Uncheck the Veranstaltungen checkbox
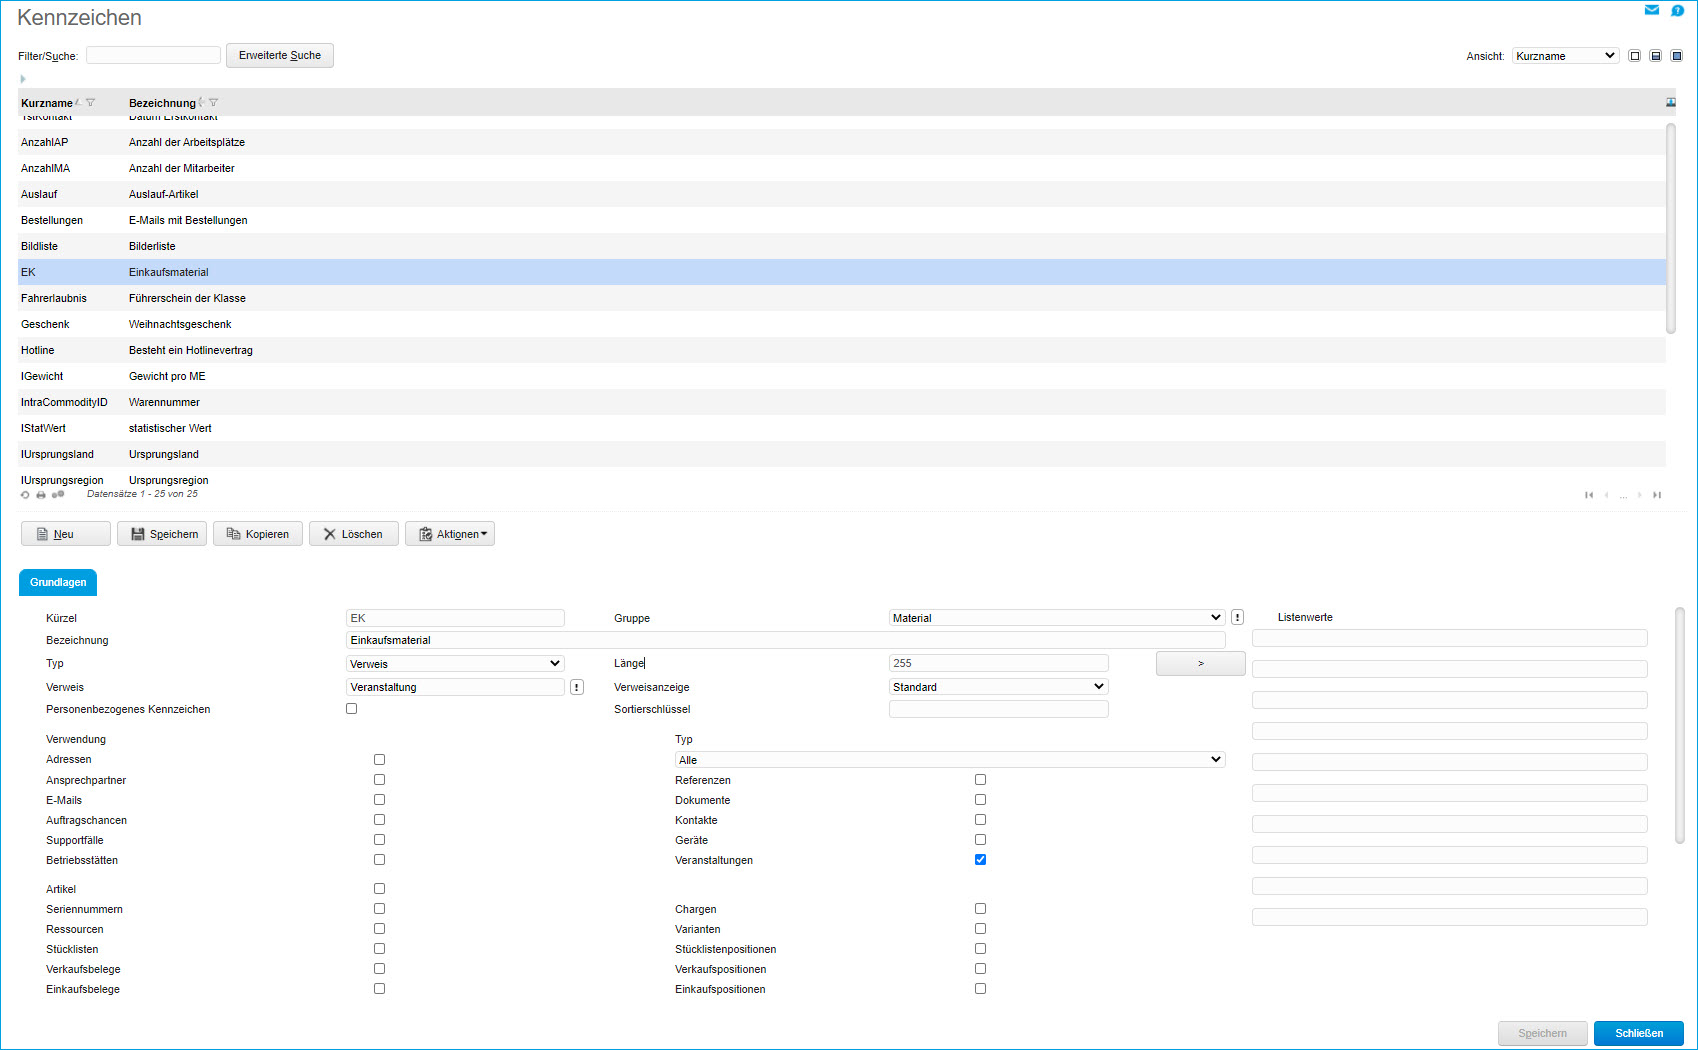1698x1050 pixels. tap(980, 860)
